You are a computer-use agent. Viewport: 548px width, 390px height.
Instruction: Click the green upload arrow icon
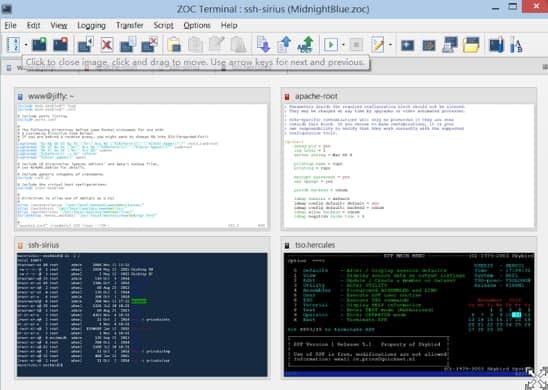tap(305, 44)
